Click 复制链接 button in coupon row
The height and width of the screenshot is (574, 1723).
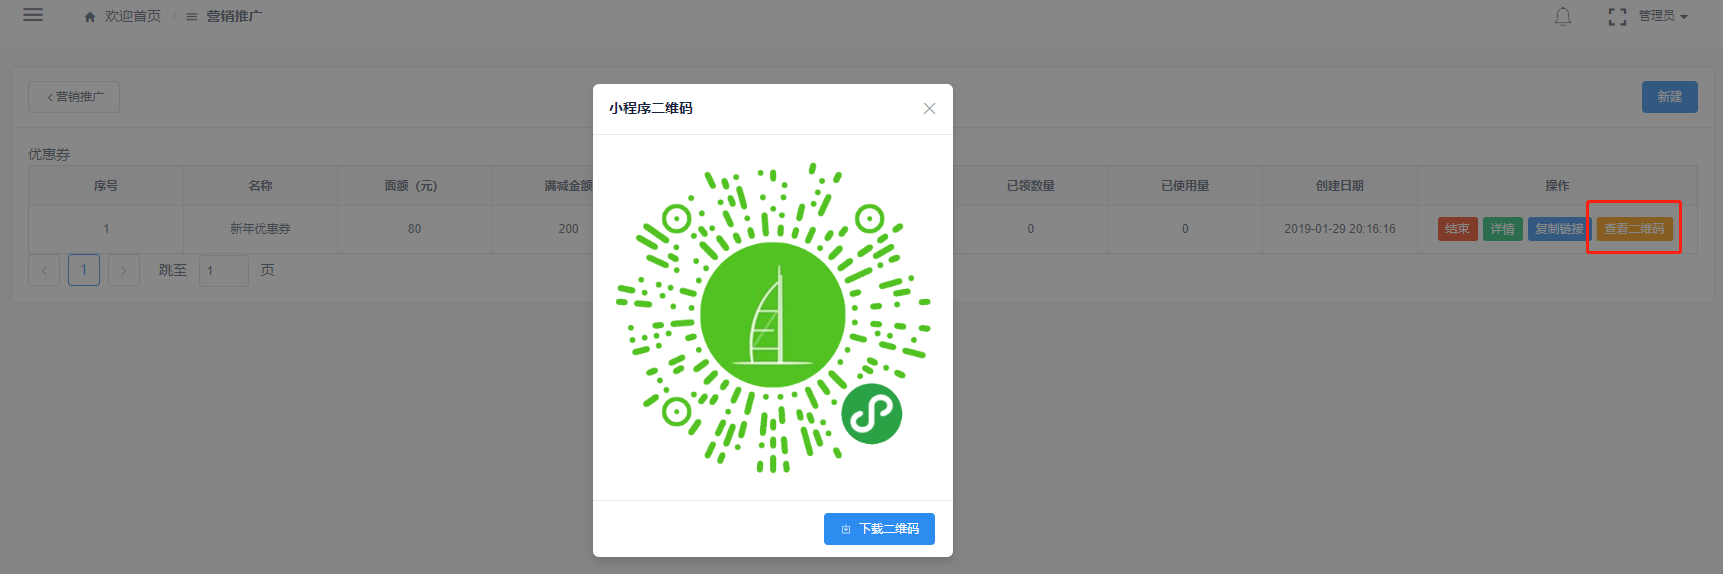click(x=1558, y=229)
